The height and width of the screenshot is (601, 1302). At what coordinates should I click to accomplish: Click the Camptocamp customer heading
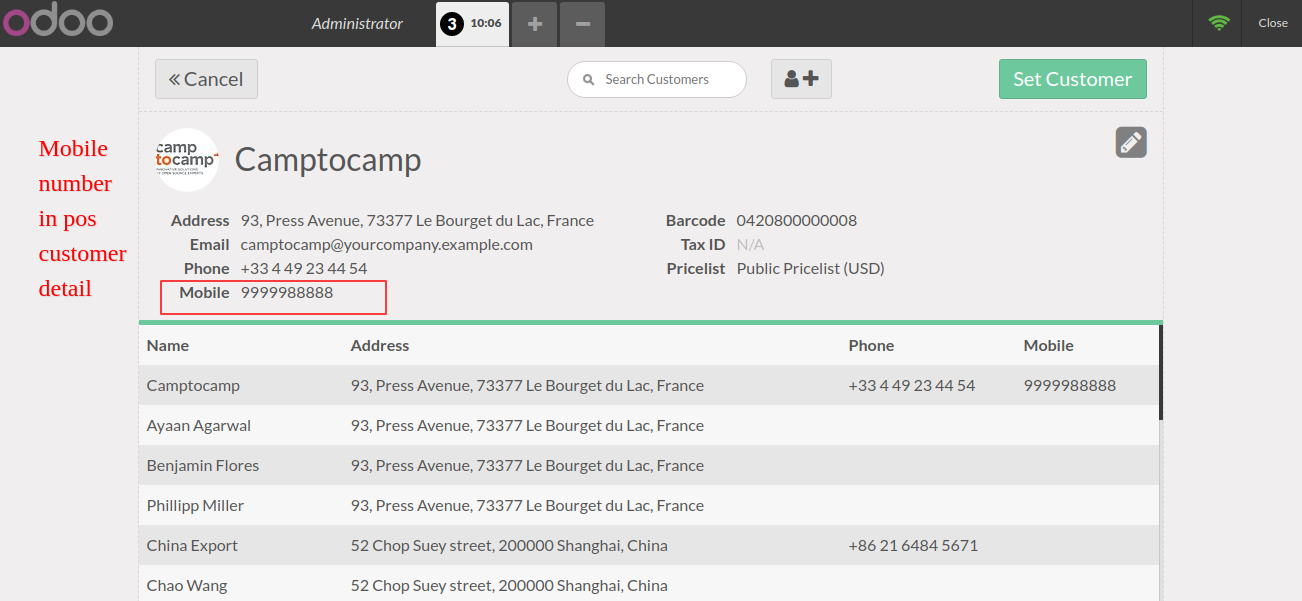pos(328,160)
